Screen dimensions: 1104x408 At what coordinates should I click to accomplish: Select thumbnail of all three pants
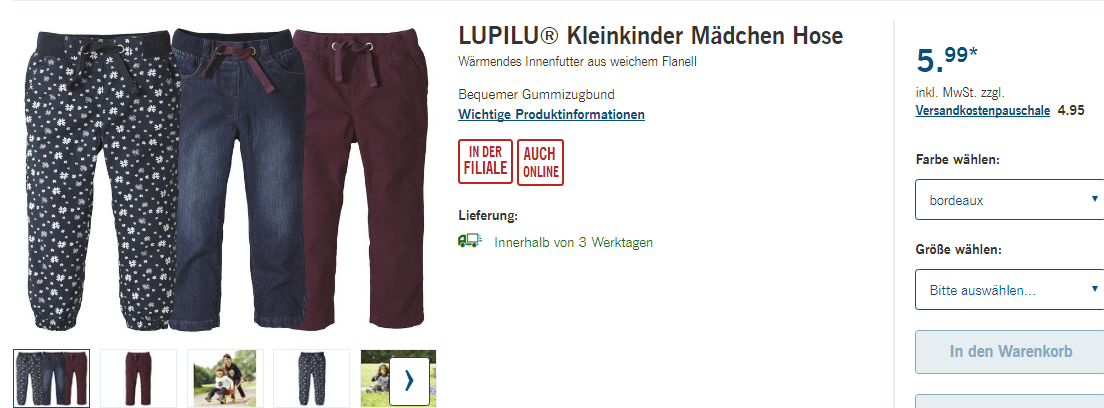pos(51,378)
